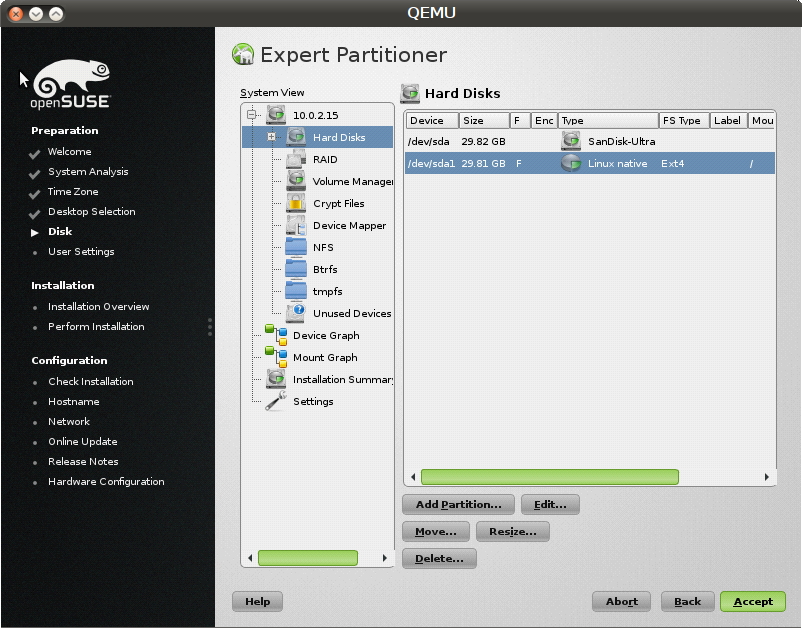Collapse the 10.0.2.15 host tree node
Viewport: 802px width, 628px height.
tap(251, 115)
